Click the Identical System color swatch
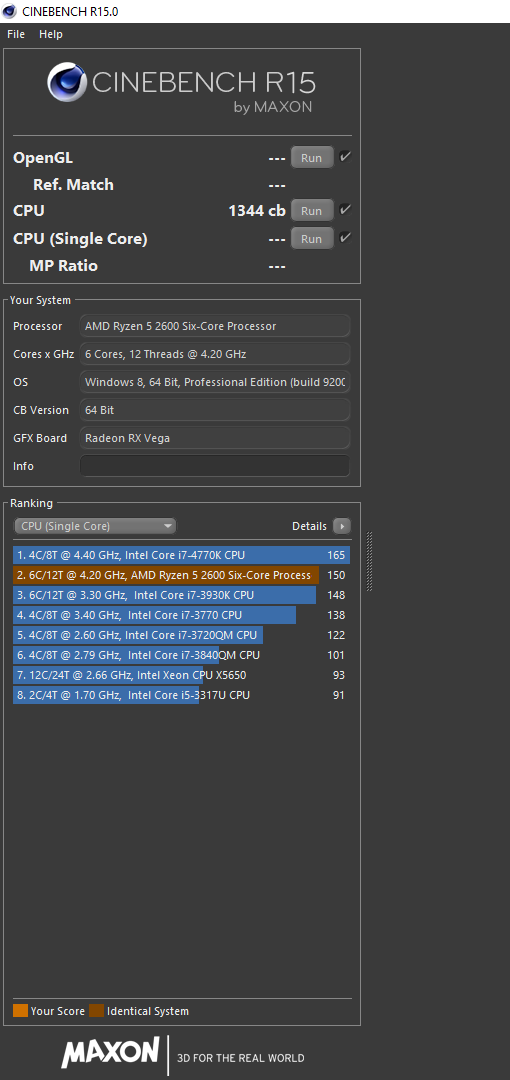This screenshot has height=1080, width=510. [96, 1011]
